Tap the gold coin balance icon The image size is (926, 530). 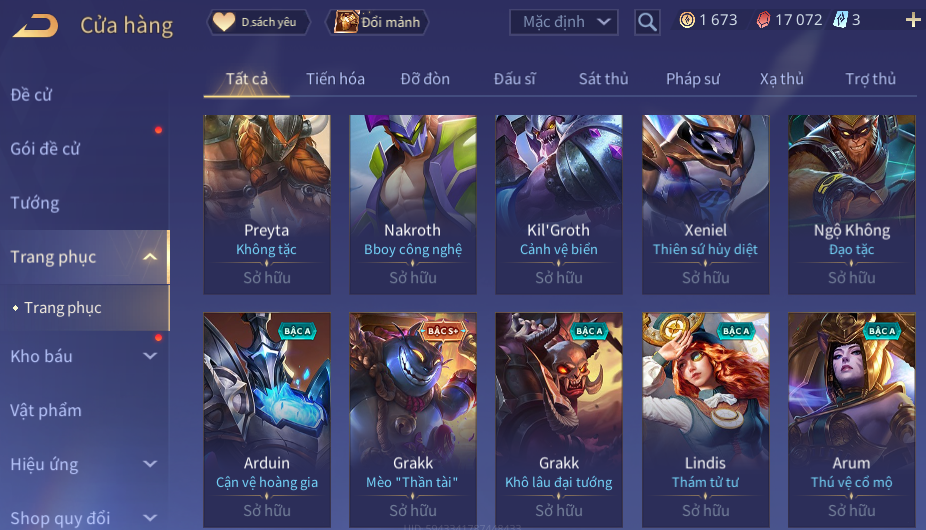point(687,21)
